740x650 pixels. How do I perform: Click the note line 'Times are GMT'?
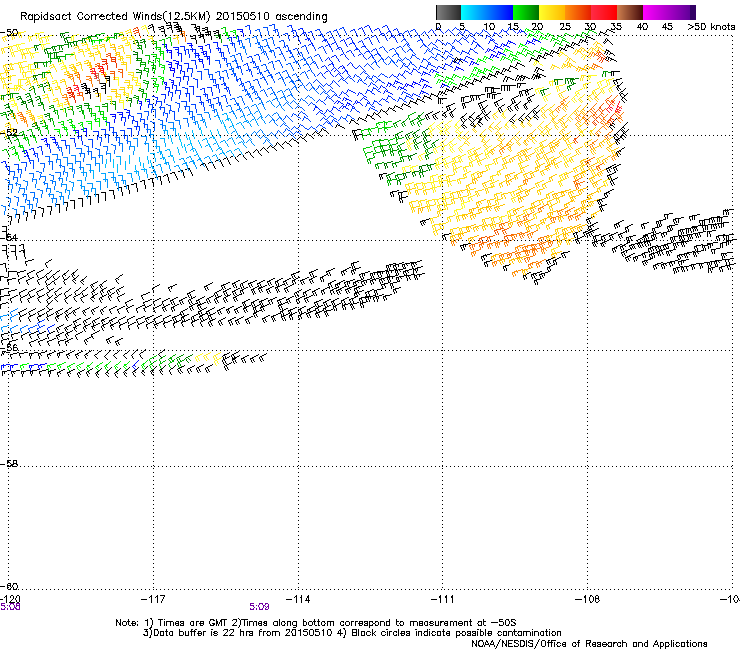point(193,623)
